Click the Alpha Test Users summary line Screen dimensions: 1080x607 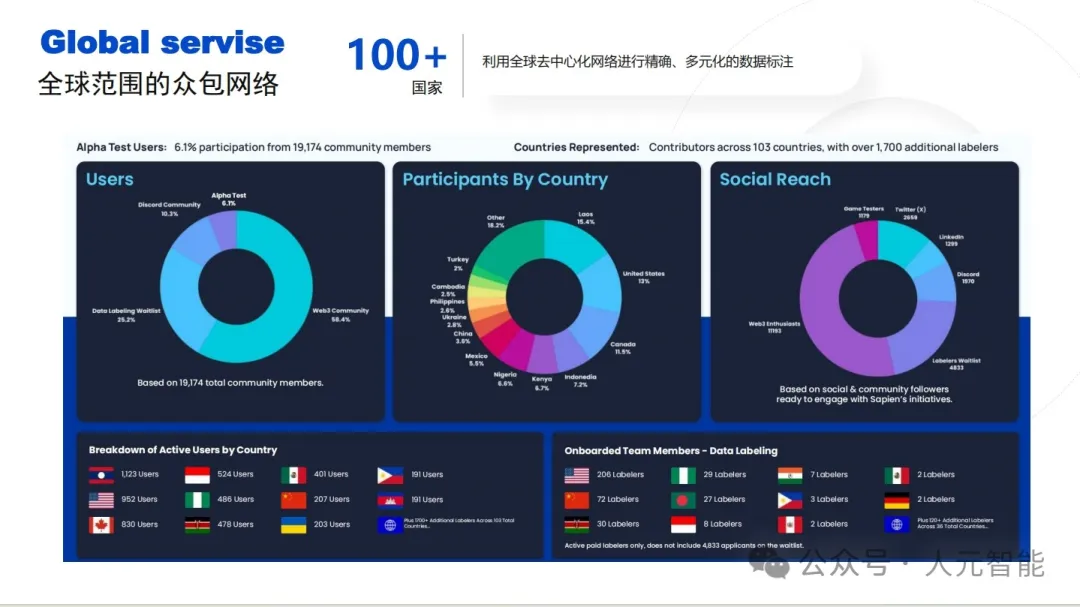pyautogui.click(x=253, y=147)
